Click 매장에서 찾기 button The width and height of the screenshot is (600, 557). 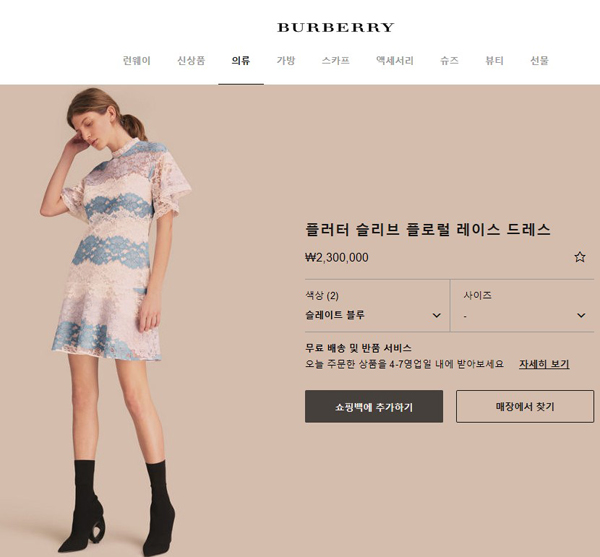(525, 406)
